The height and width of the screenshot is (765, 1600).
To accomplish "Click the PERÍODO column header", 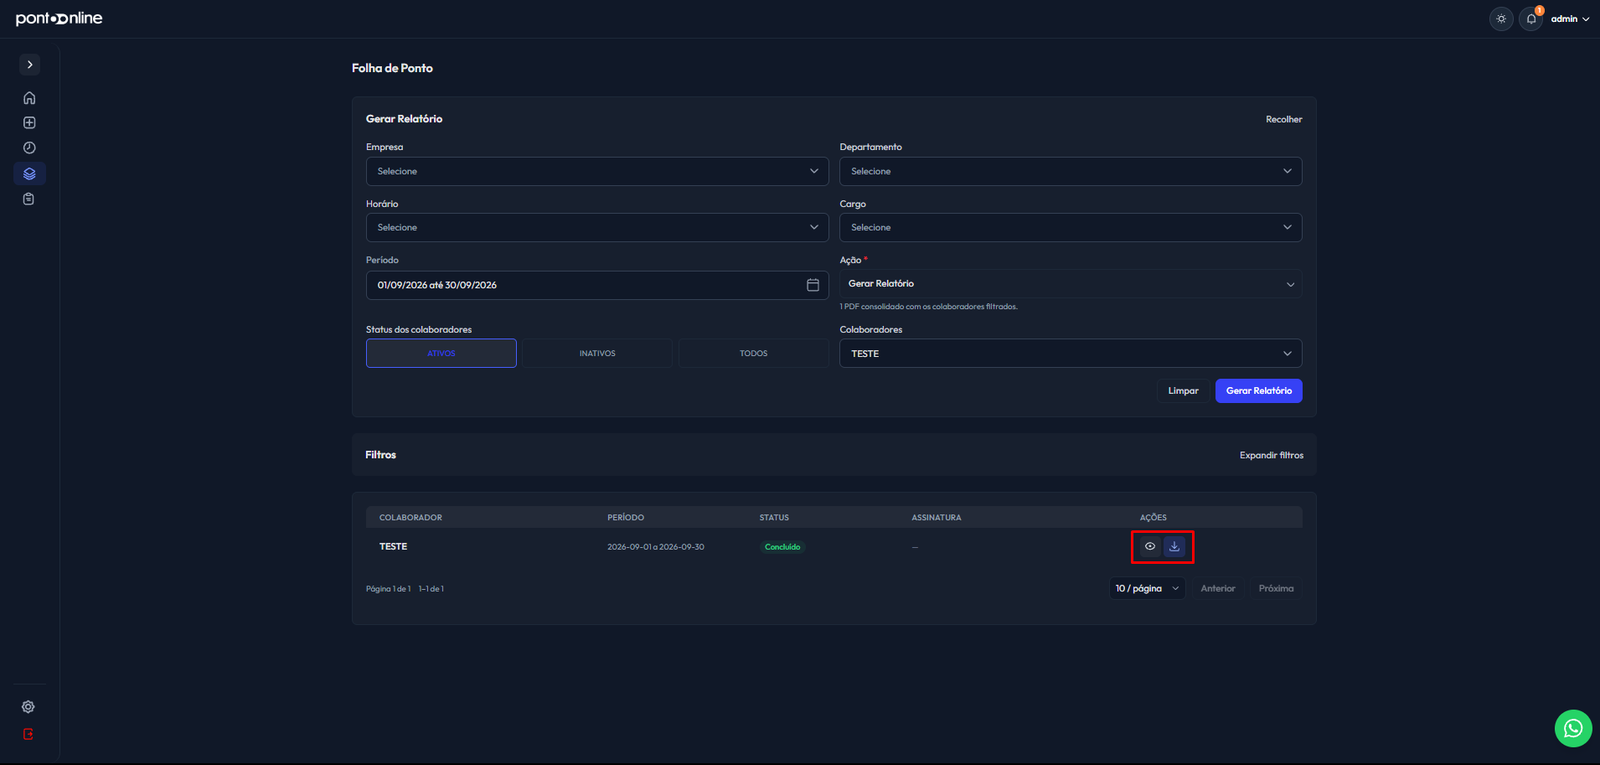I will pyautogui.click(x=626, y=517).
